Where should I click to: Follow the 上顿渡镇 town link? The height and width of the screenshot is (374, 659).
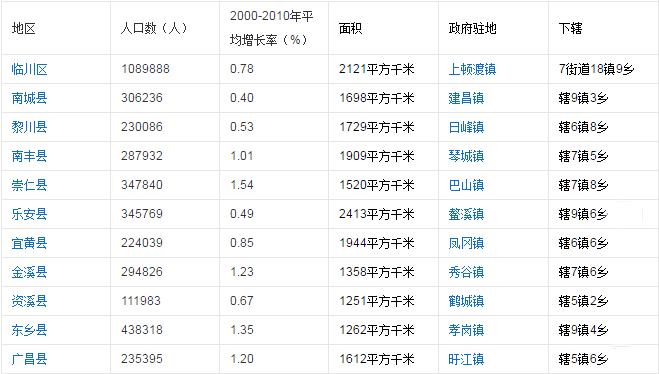(472, 69)
